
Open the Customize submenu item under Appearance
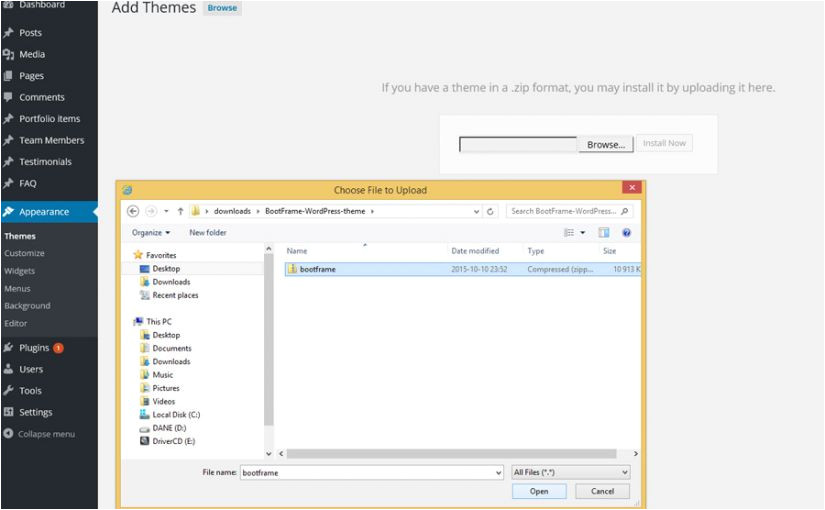tap(24, 254)
